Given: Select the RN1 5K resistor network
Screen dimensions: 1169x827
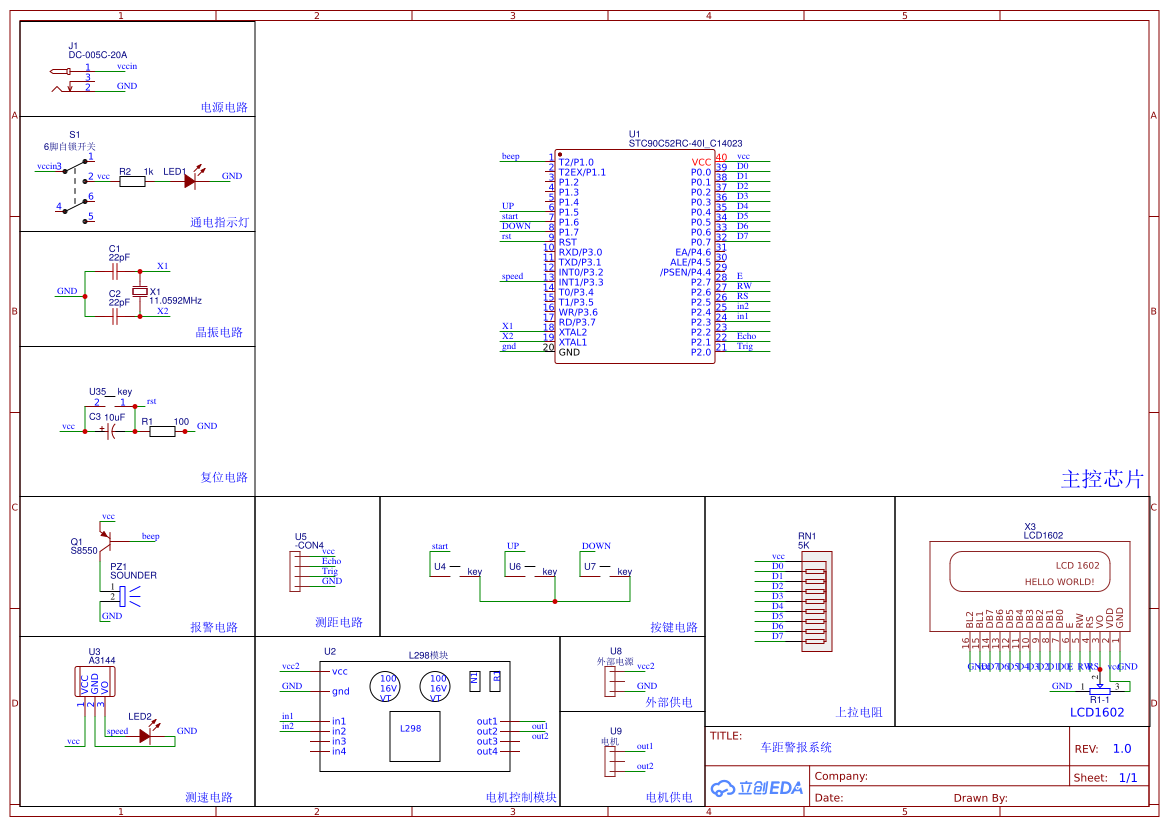Looking at the screenshot, I should [x=817, y=601].
